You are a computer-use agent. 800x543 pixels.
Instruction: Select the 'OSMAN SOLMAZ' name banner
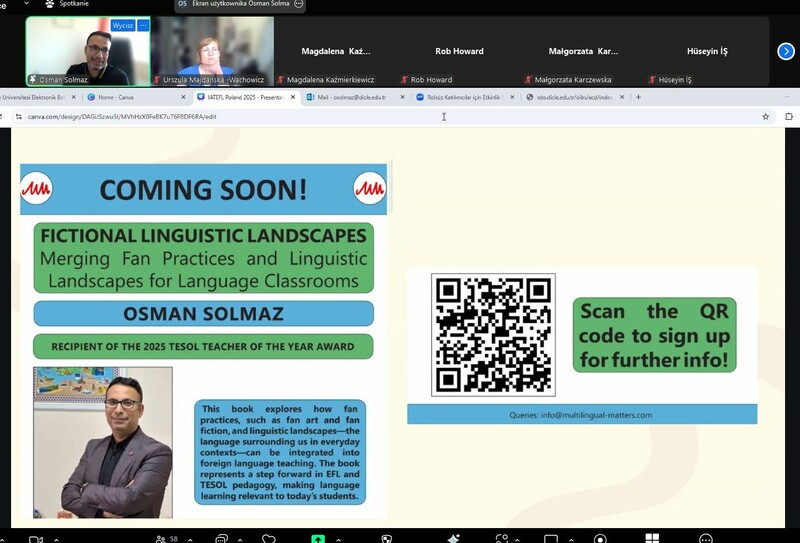pyautogui.click(x=204, y=313)
